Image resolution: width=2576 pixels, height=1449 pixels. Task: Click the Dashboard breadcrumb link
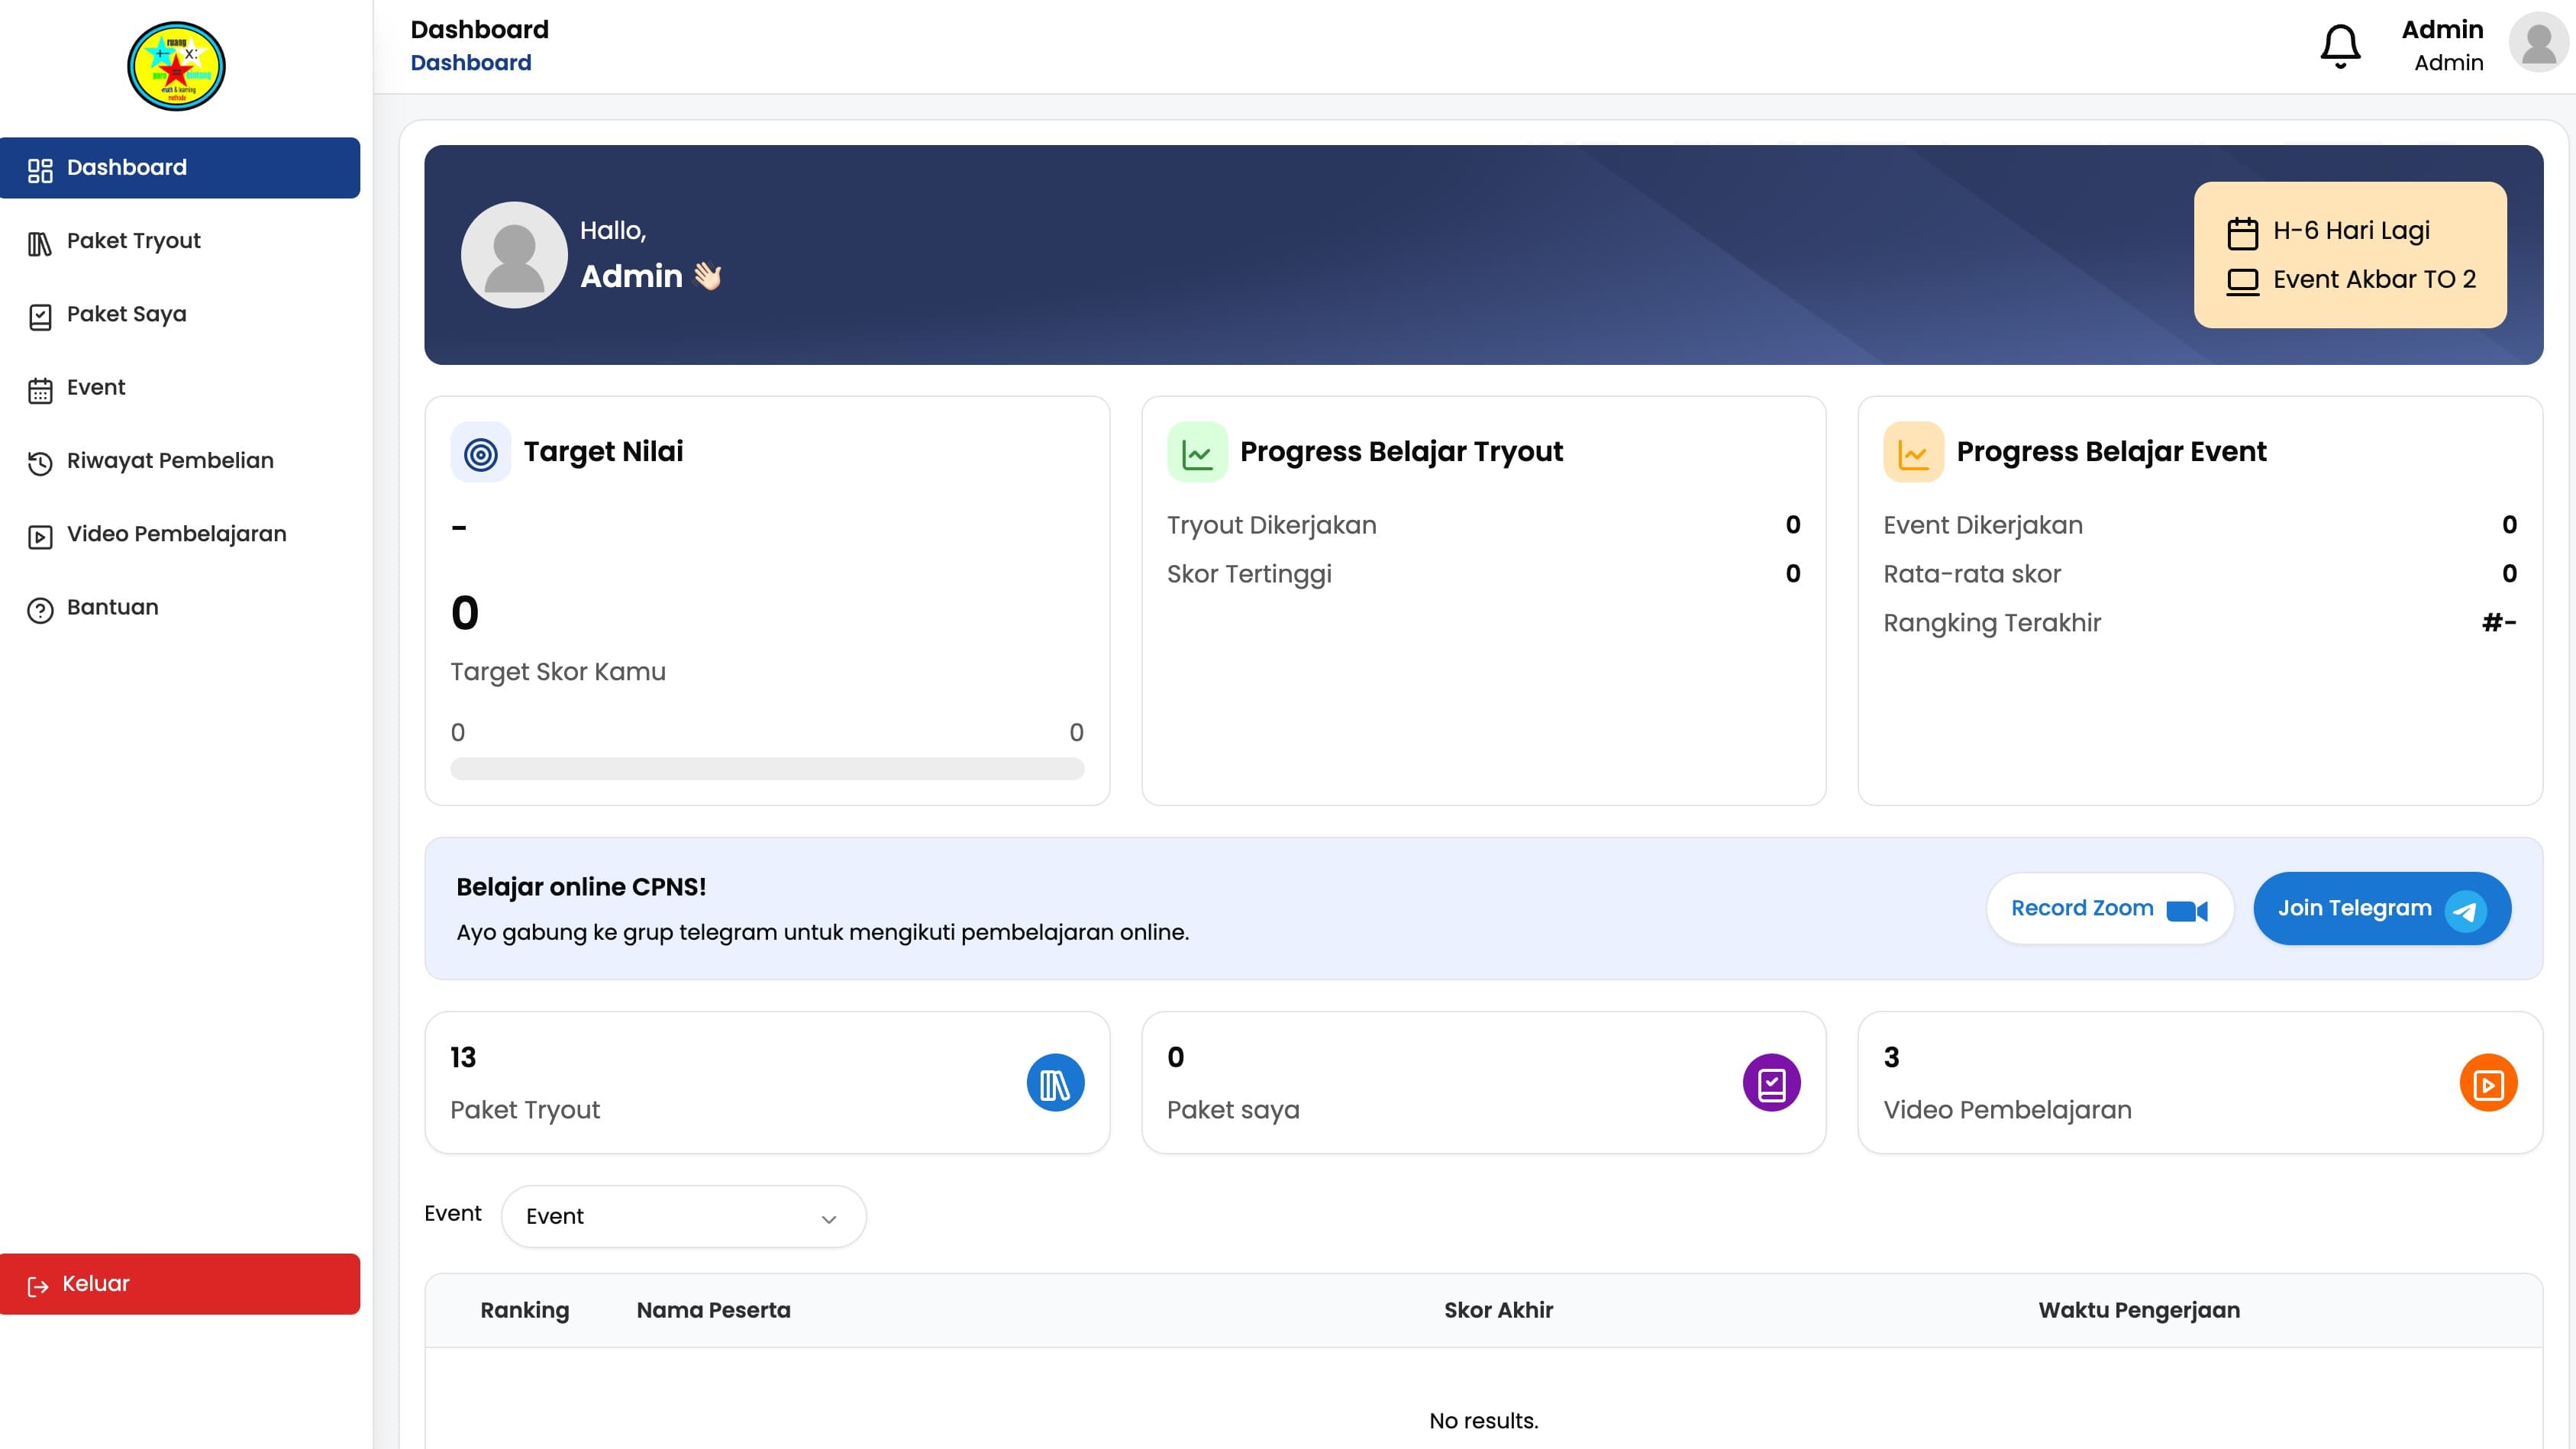tap(471, 63)
